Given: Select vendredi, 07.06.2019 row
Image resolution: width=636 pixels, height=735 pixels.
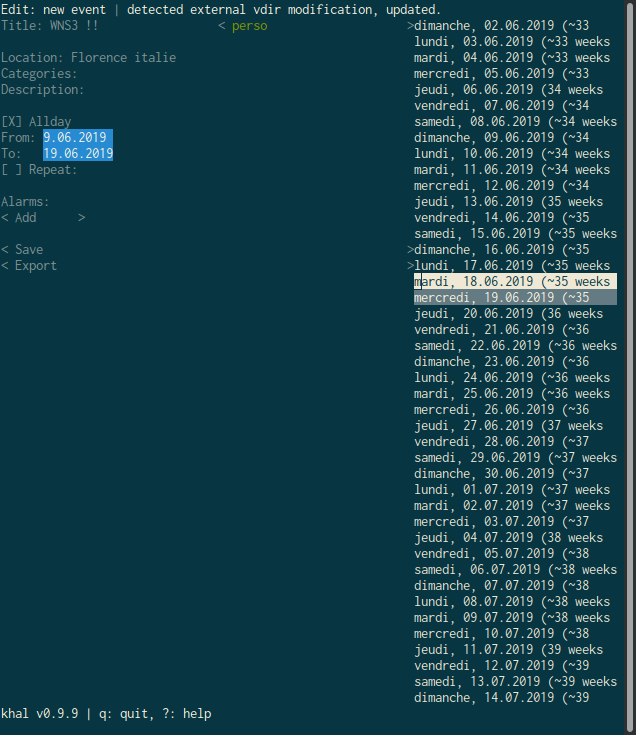Looking at the screenshot, I should tap(515, 105).
